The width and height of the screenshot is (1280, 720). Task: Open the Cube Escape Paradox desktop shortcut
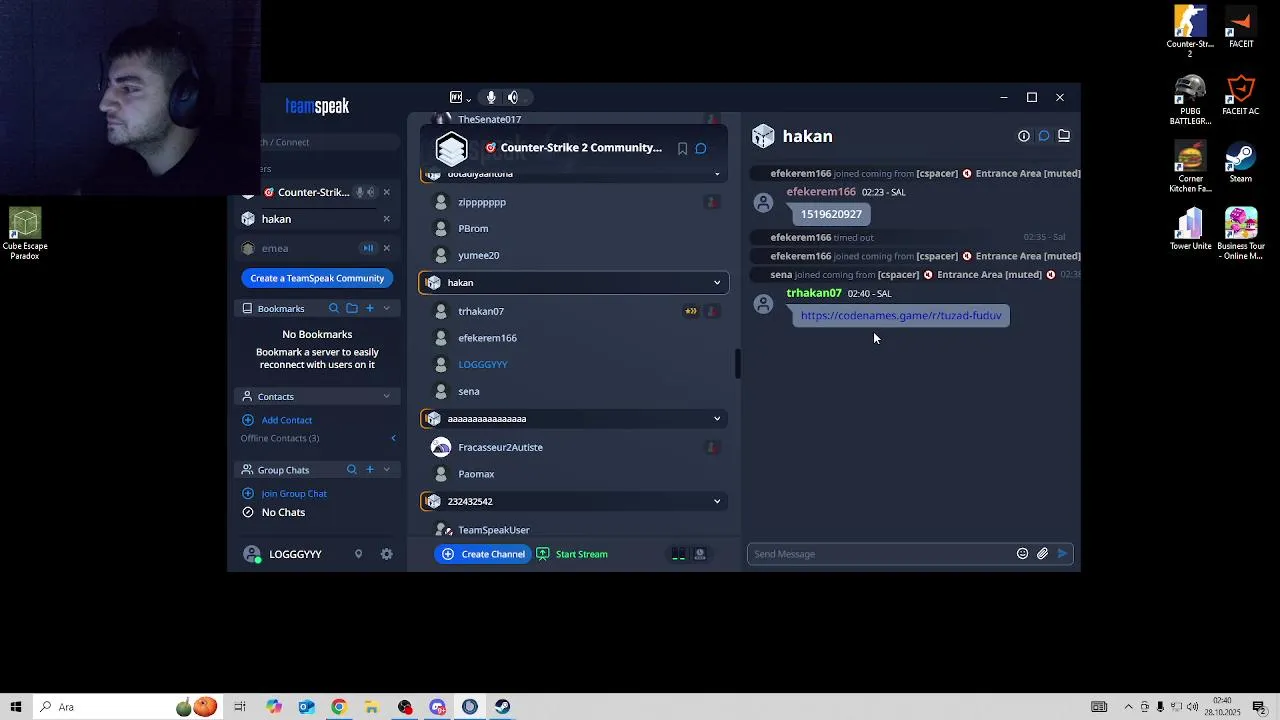click(x=25, y=234)
